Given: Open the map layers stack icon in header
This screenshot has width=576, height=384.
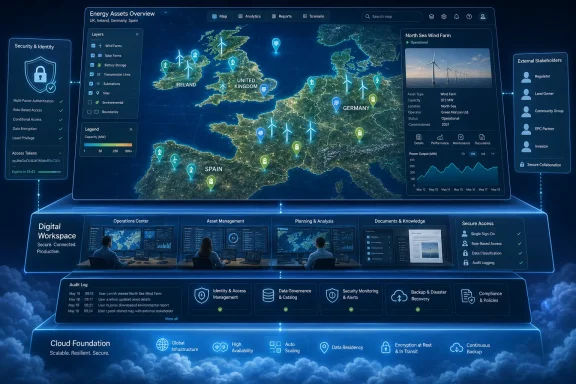Looking at the screenshot, I should point(432,17).
